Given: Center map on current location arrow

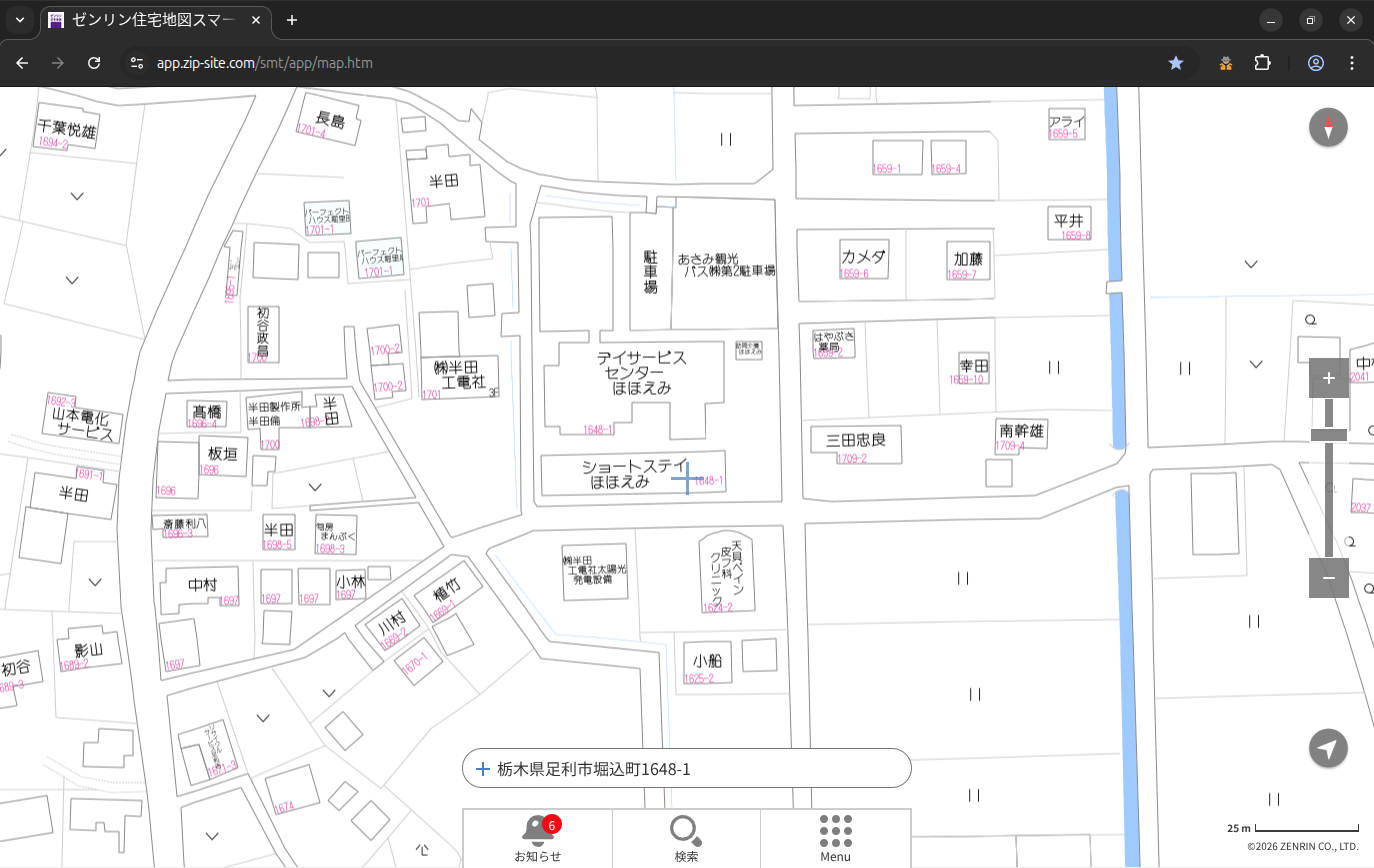Looking at the screenshot, I should [x=1328, y=749].
